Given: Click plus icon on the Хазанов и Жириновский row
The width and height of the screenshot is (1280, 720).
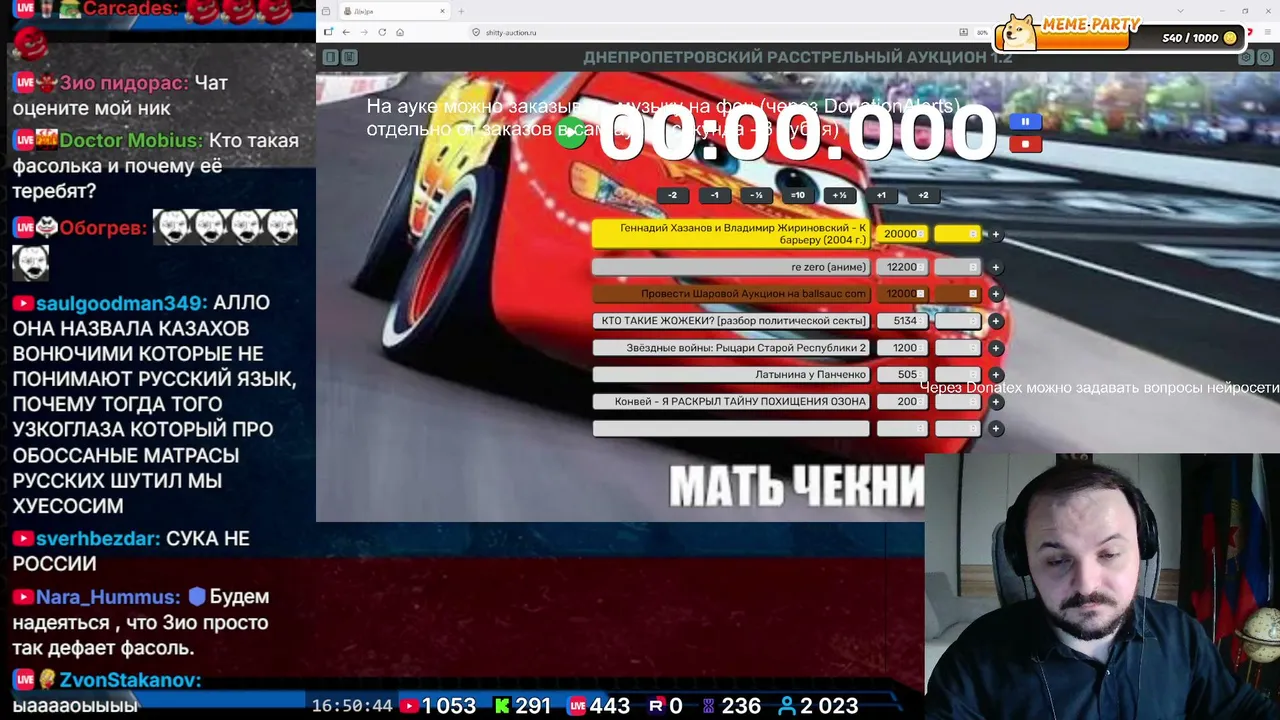Looking at the screenshot, I should [995, 234].
